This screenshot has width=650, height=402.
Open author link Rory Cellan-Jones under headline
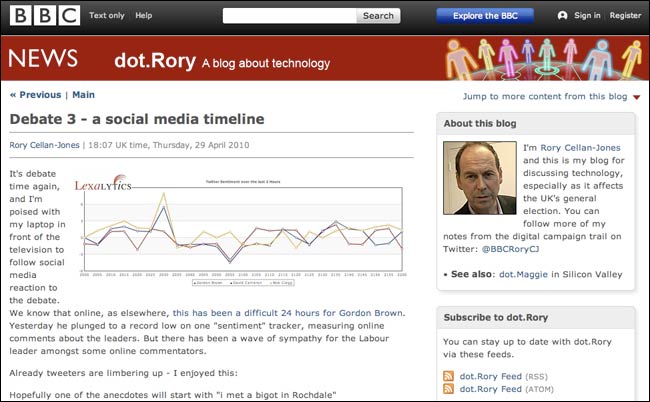click(44, 145)
